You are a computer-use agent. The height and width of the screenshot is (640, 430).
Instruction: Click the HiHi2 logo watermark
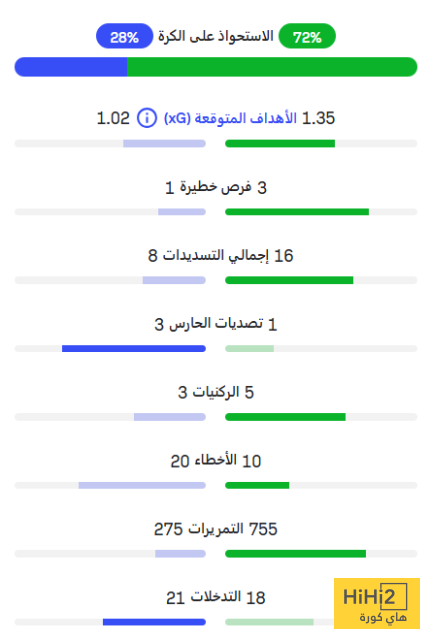tap(377, 603)
